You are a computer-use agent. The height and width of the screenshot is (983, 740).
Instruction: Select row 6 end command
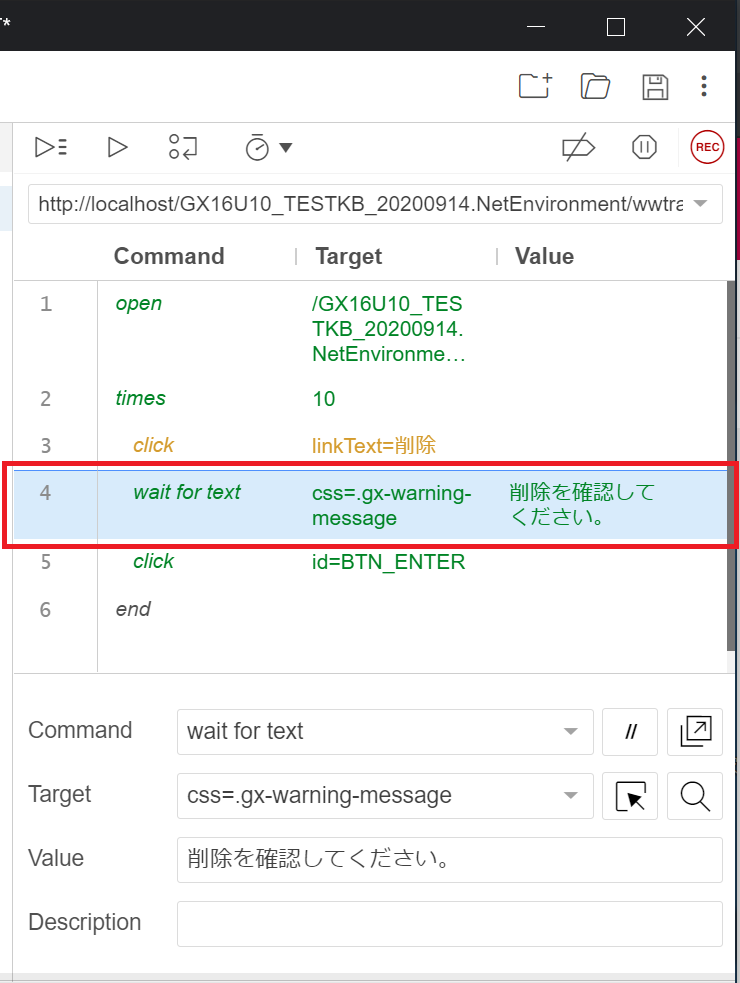coord(370,609)
